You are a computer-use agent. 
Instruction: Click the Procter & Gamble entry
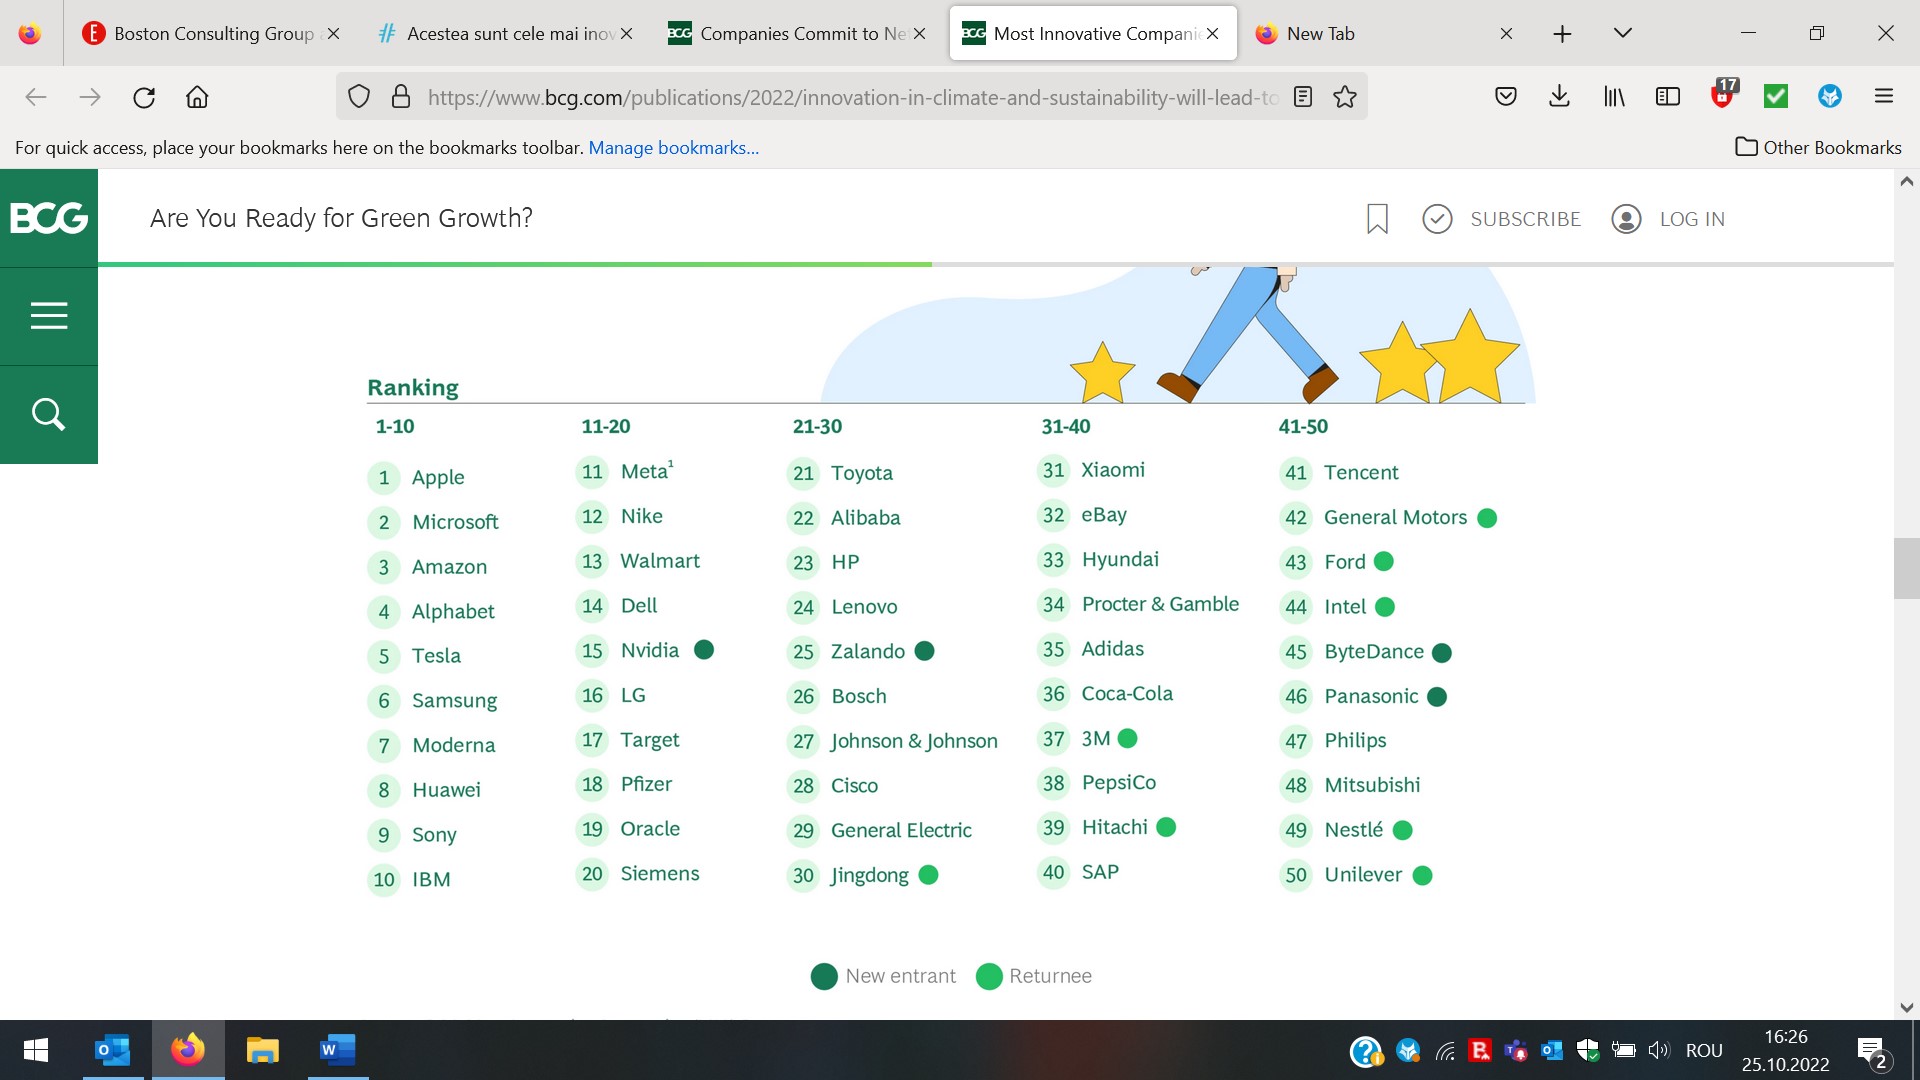tap(1139, 604)
